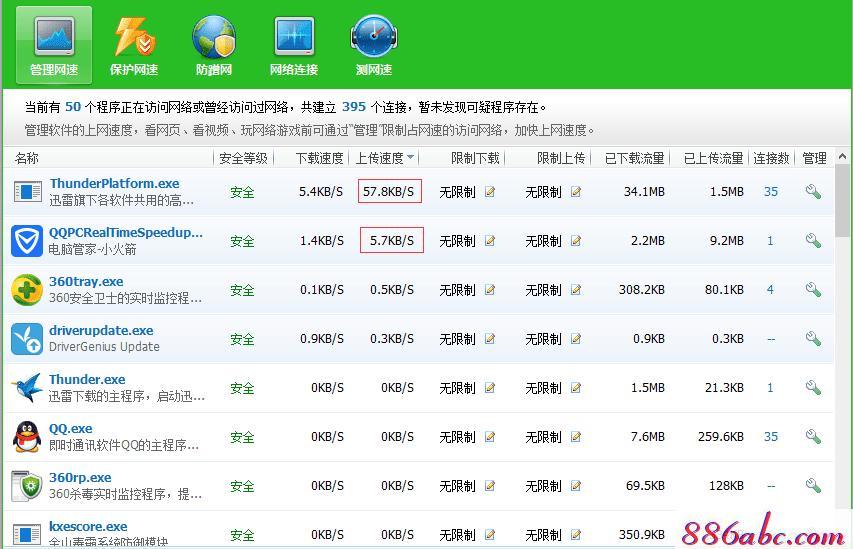Edit download limit for QQ.exe
Viewport: 853px width, 549px height.
[490, 436]
